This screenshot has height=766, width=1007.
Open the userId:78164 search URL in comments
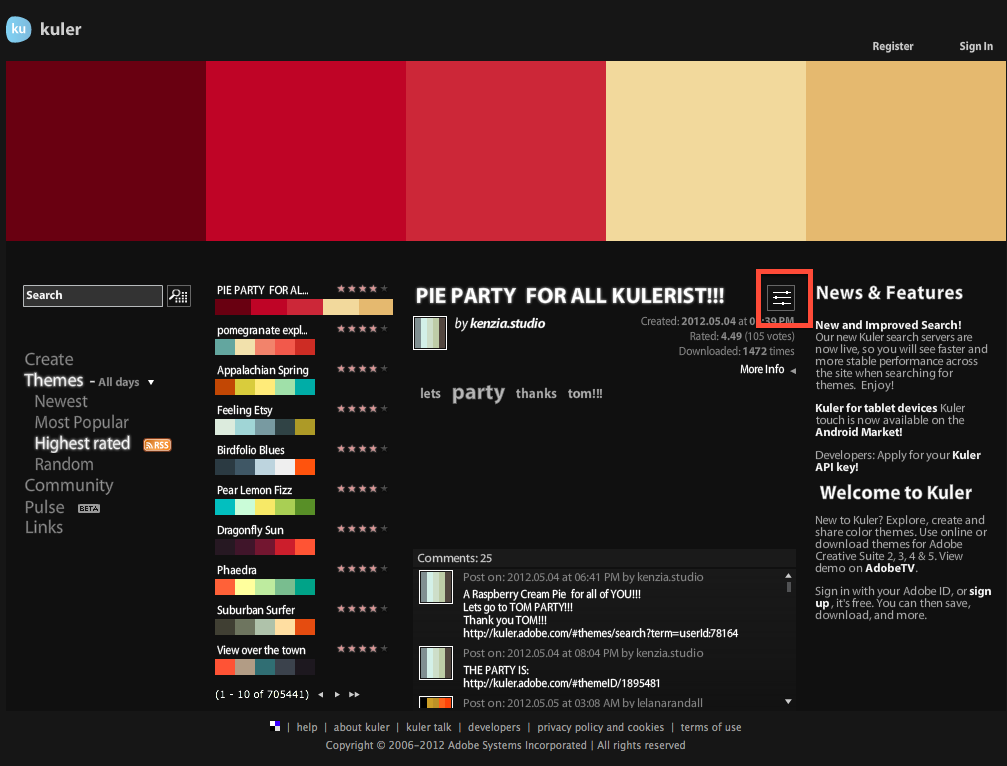(x=600, y=633)
